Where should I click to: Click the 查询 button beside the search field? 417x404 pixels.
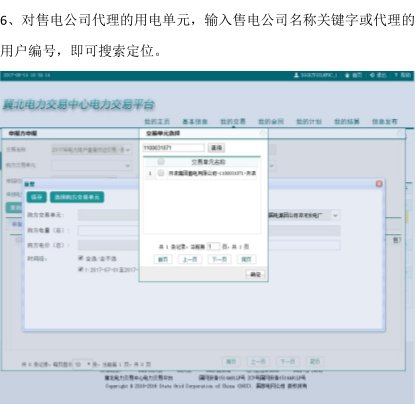tap(216, 148)
